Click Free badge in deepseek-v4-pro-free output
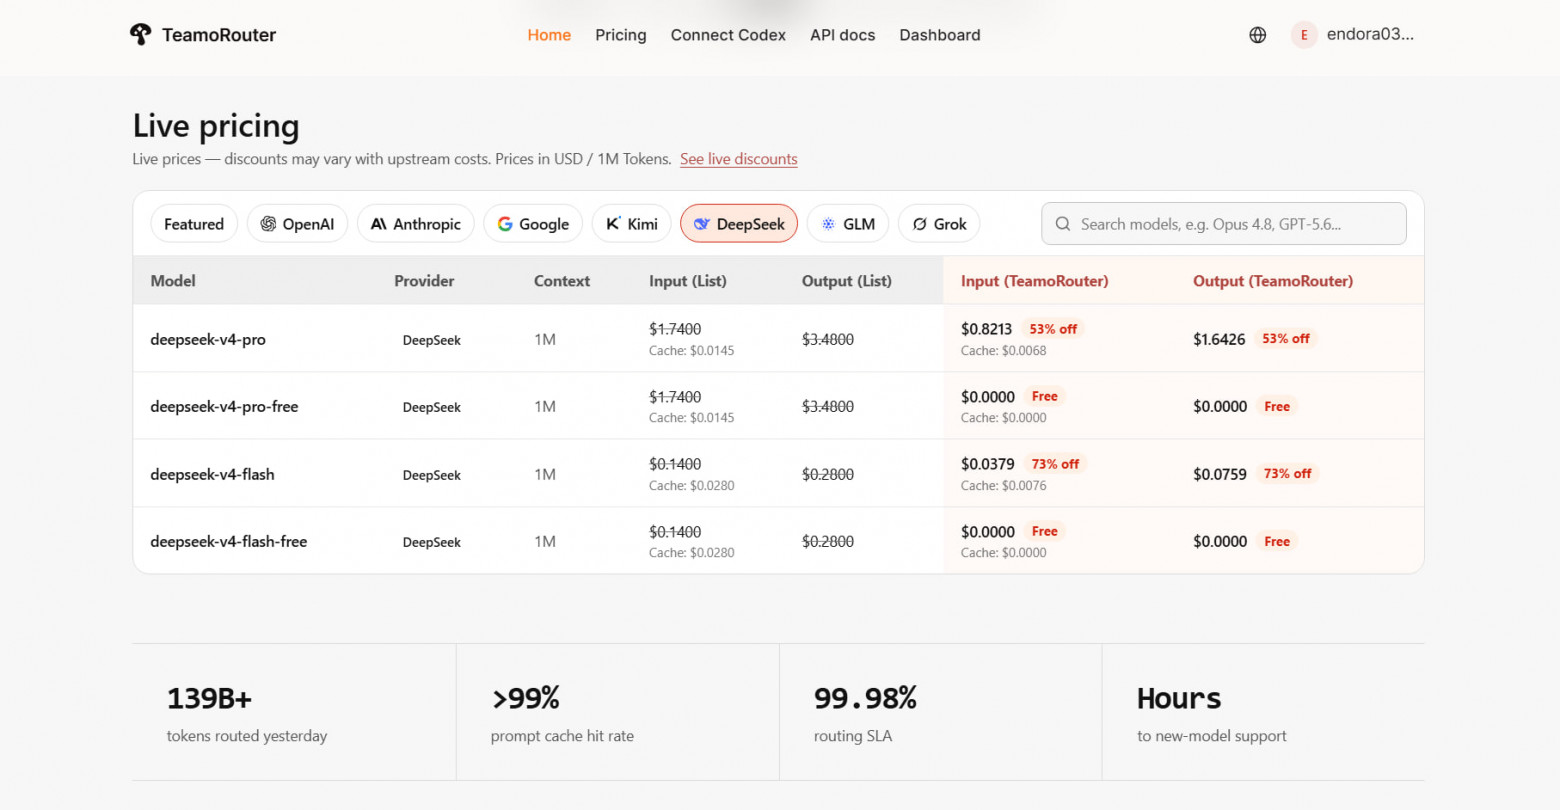Screen dimensions: 1560x810 point(1277,407)
